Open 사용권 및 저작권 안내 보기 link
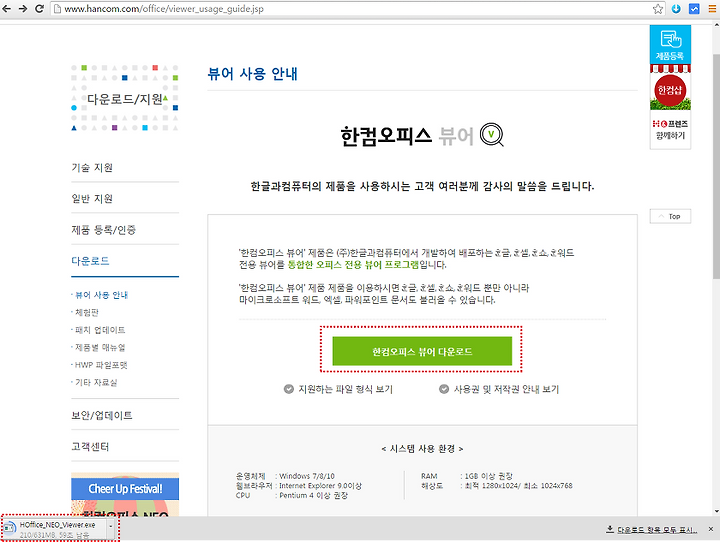 point(506,389)
